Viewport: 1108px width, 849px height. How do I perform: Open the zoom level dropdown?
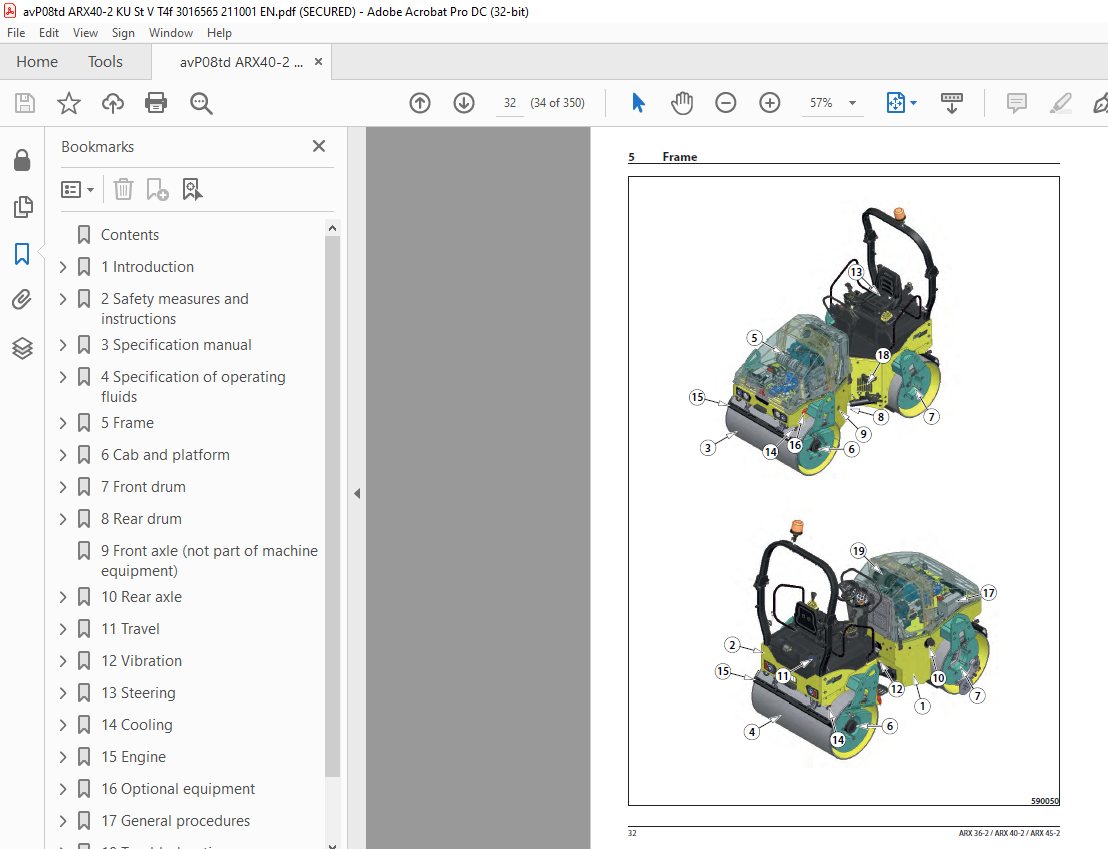[852, 103]
